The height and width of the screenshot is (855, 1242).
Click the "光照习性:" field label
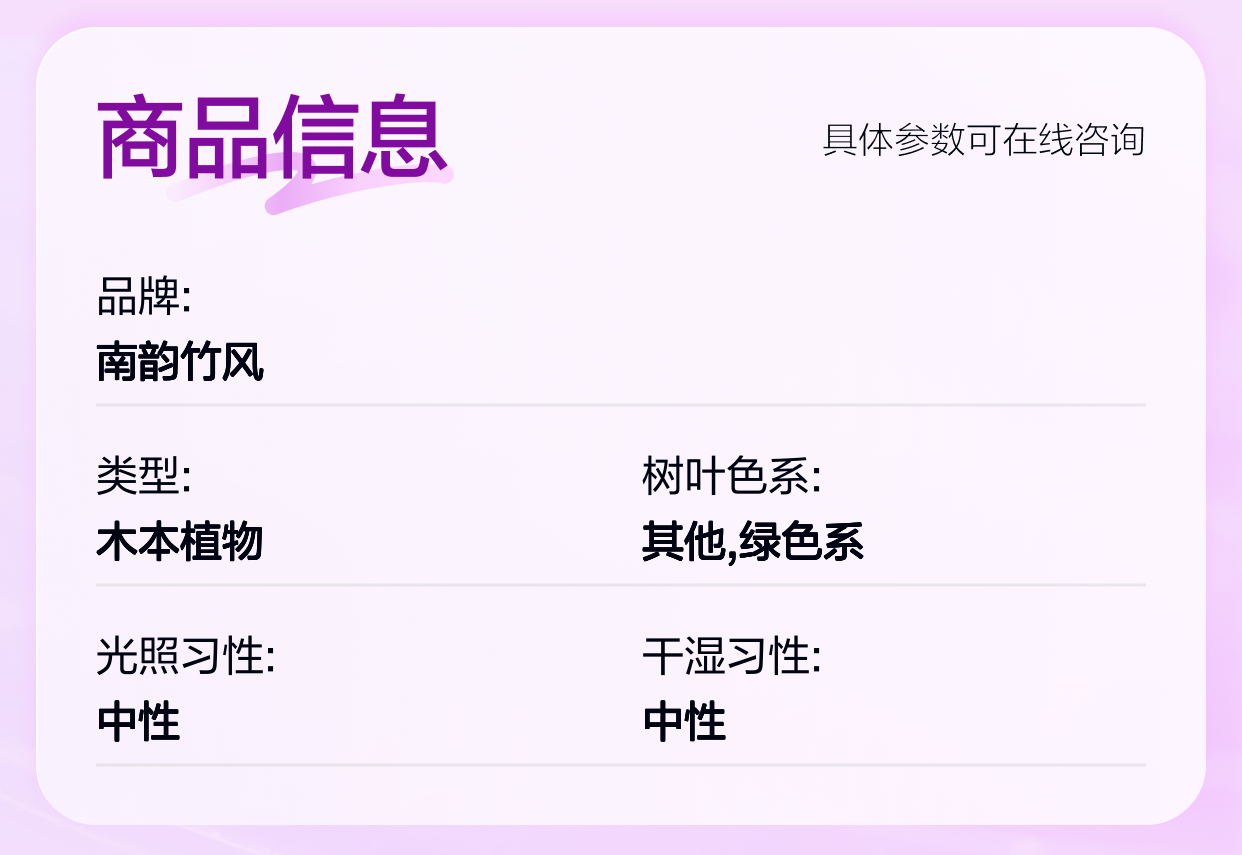click(186, 656)
